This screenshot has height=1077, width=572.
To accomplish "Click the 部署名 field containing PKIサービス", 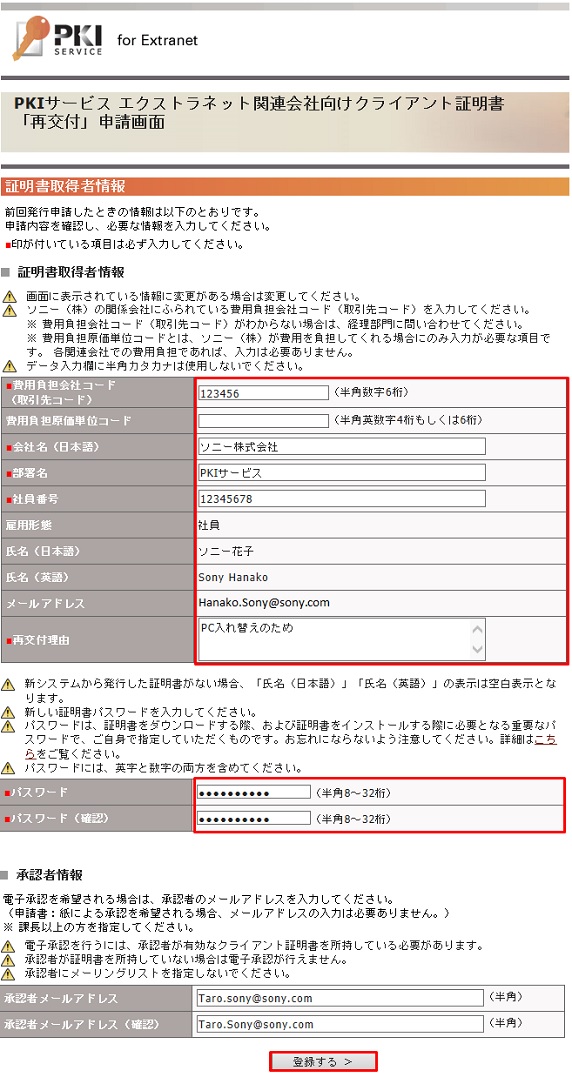I will [341, 473].
